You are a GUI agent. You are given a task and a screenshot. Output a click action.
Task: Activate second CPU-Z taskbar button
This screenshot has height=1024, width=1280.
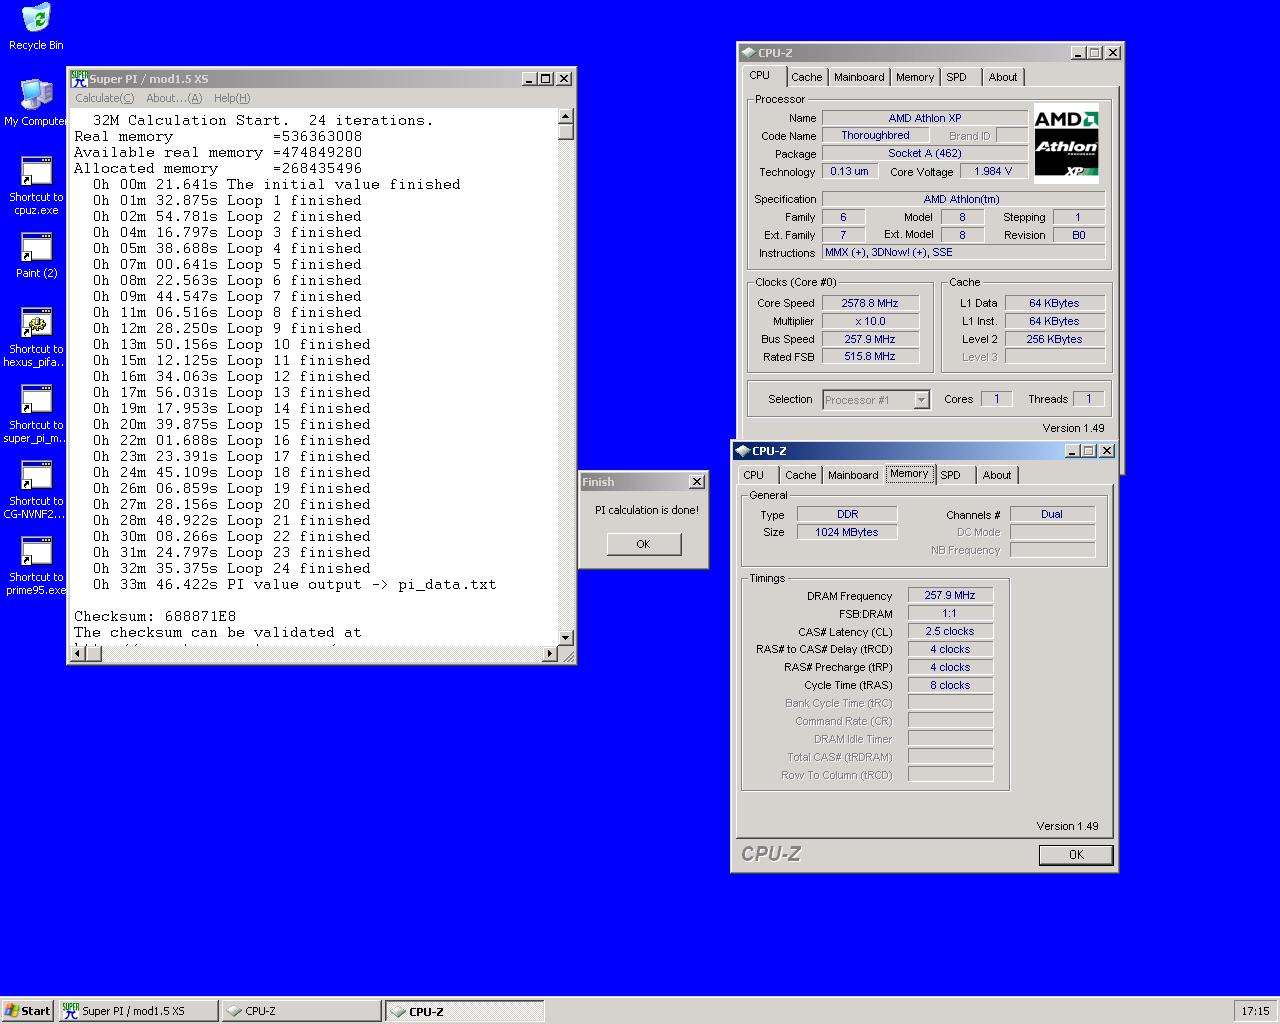[465, 1011]
